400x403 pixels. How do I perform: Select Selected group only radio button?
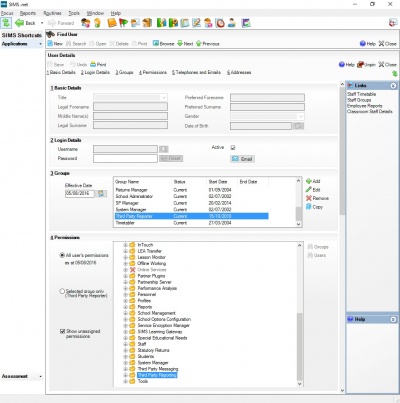click(62, 291)
